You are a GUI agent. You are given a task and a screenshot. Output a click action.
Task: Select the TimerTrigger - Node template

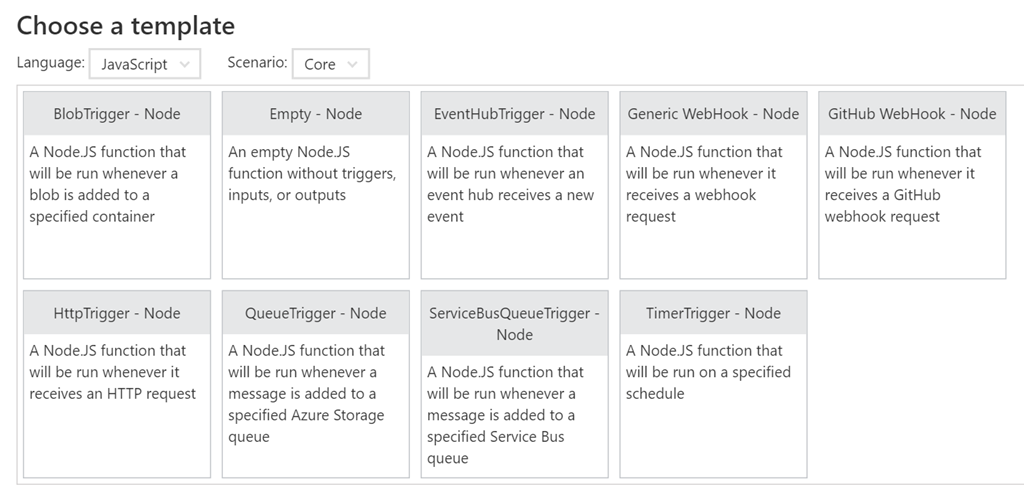point(713,313)
